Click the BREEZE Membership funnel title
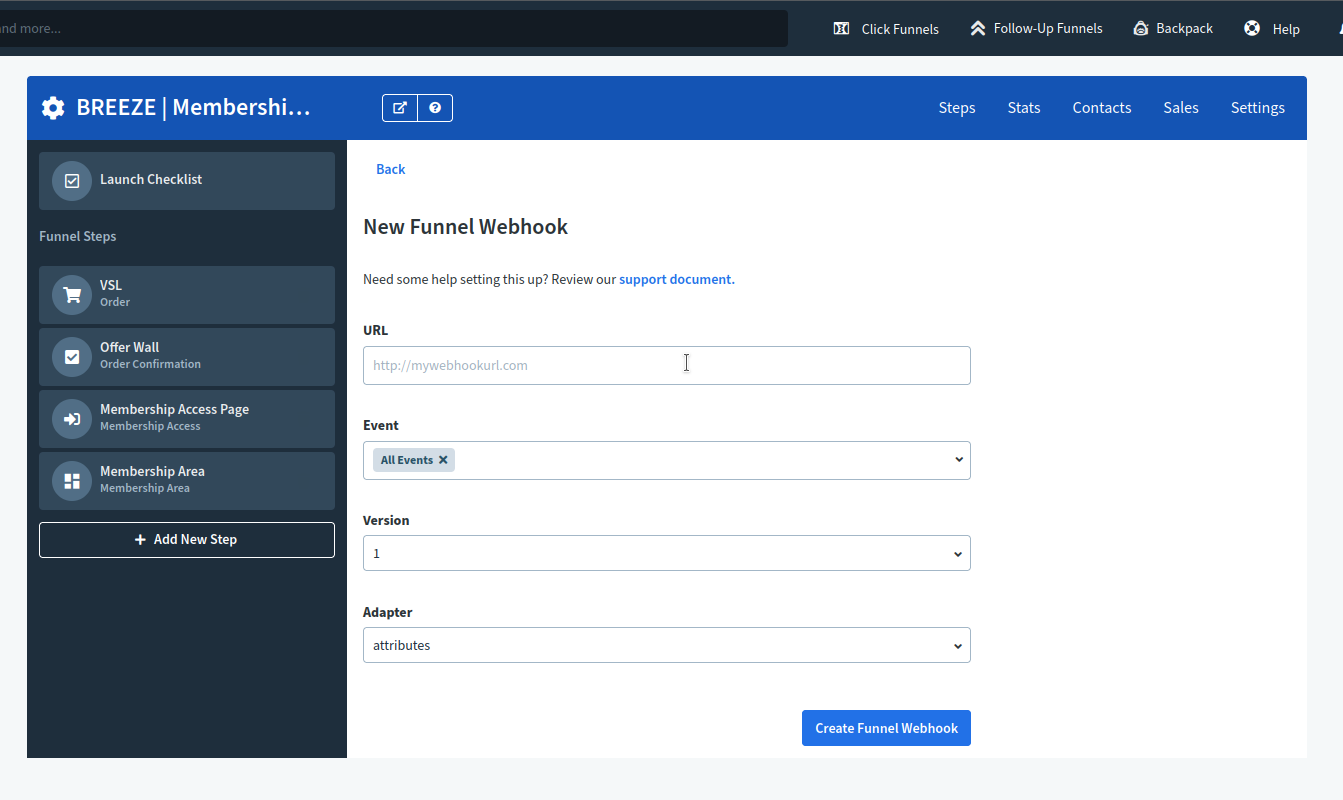Image resolution: width=1343 pixels, height=800 pixels. (193, 108)
